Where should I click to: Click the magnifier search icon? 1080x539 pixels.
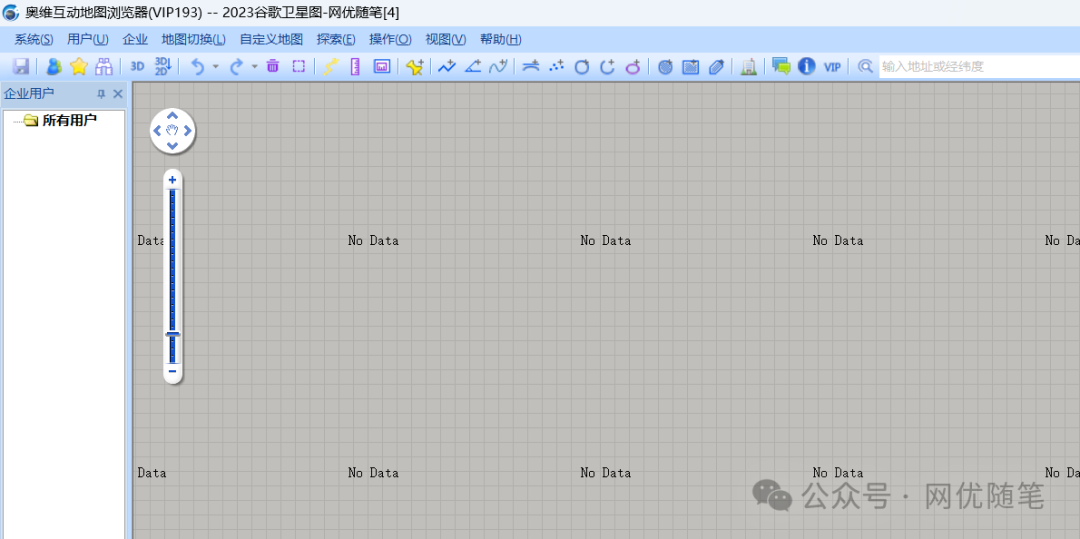866,66
